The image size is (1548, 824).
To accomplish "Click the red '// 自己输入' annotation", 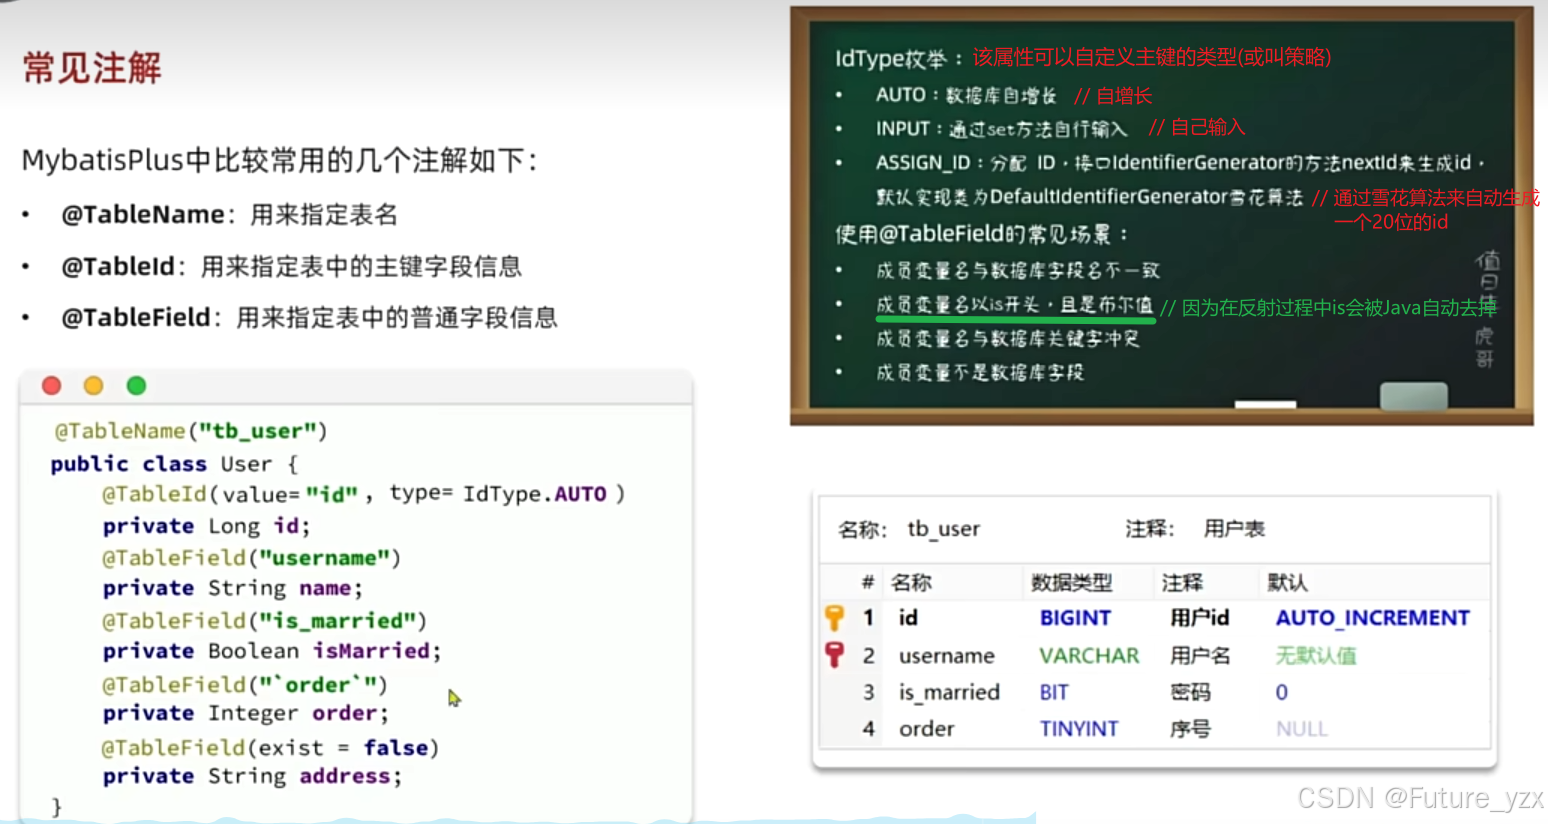I will point(1197,128).
